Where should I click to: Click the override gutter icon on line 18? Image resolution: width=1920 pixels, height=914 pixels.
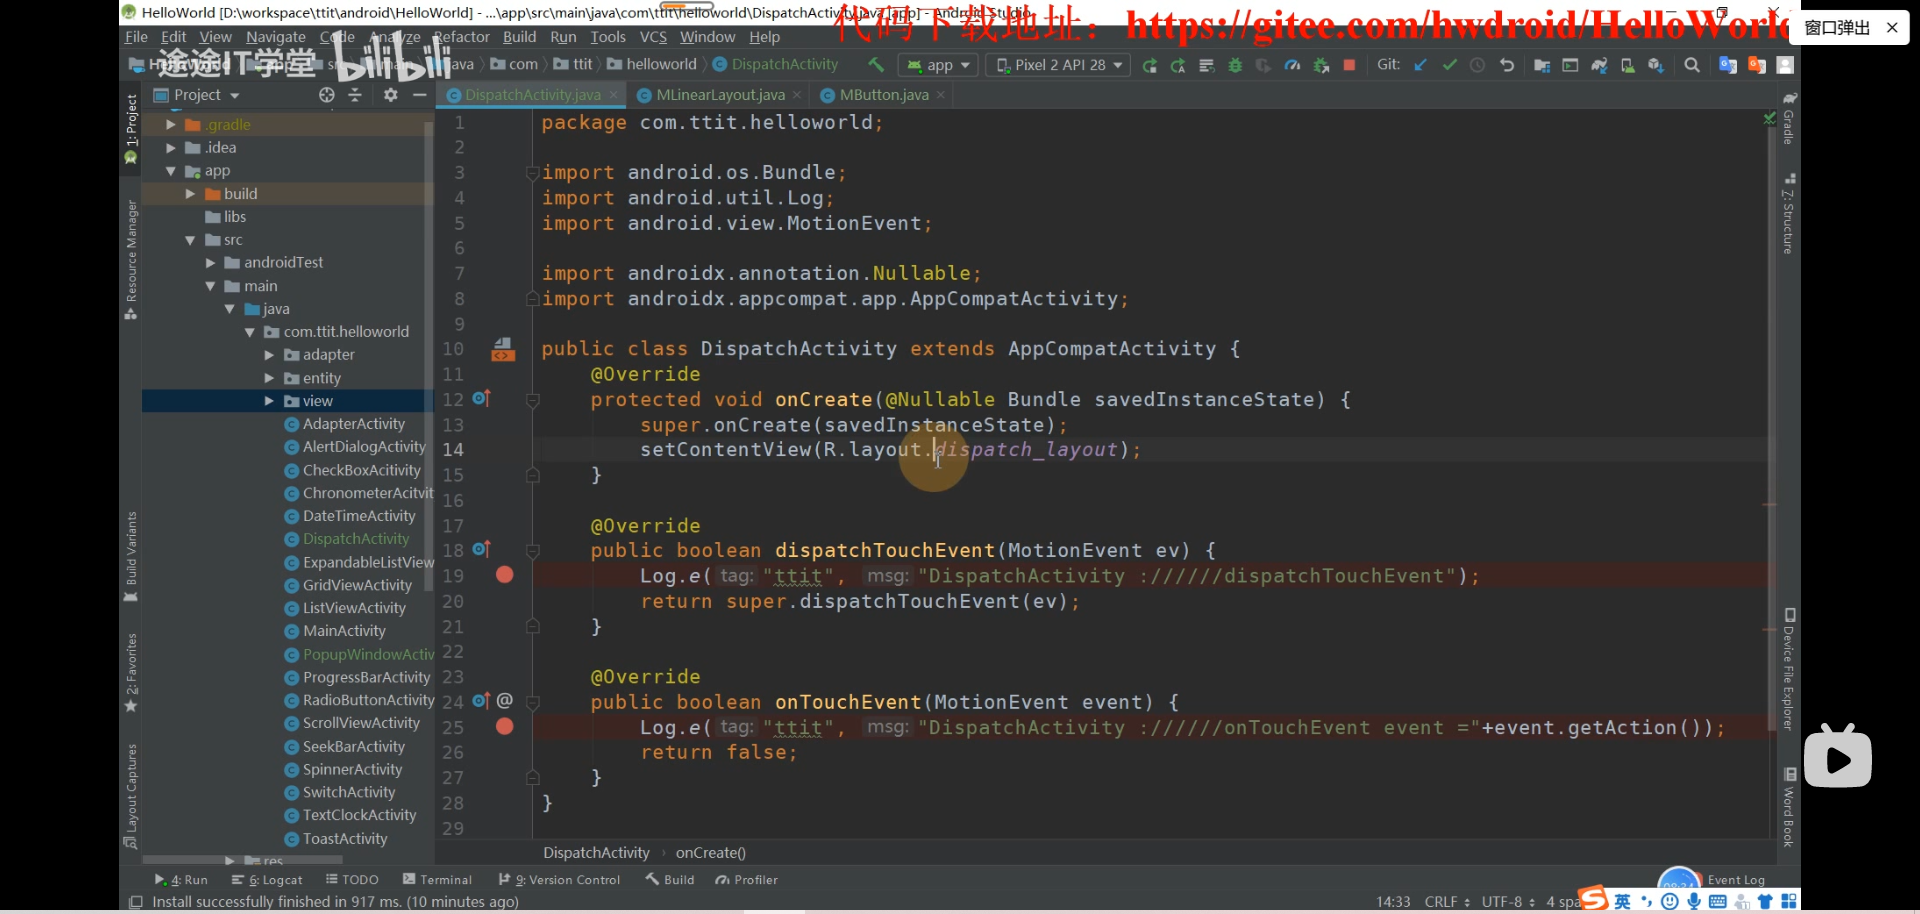point(482,549)
